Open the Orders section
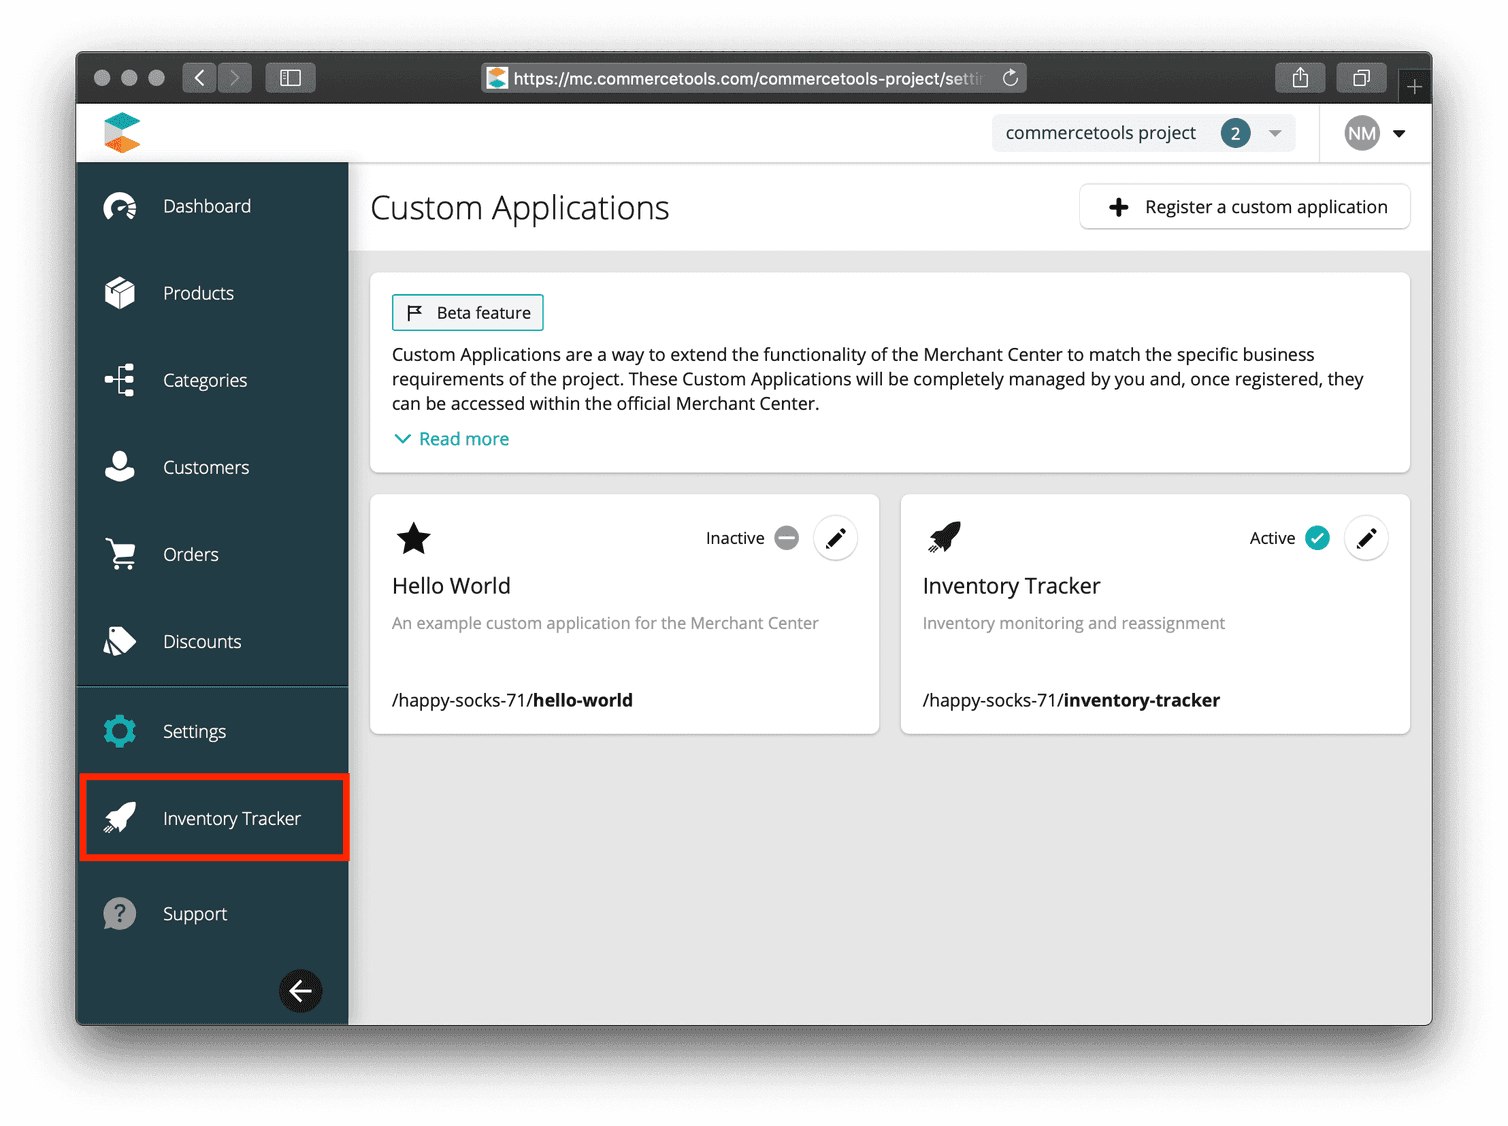1508x1126 pixels. 190,554
